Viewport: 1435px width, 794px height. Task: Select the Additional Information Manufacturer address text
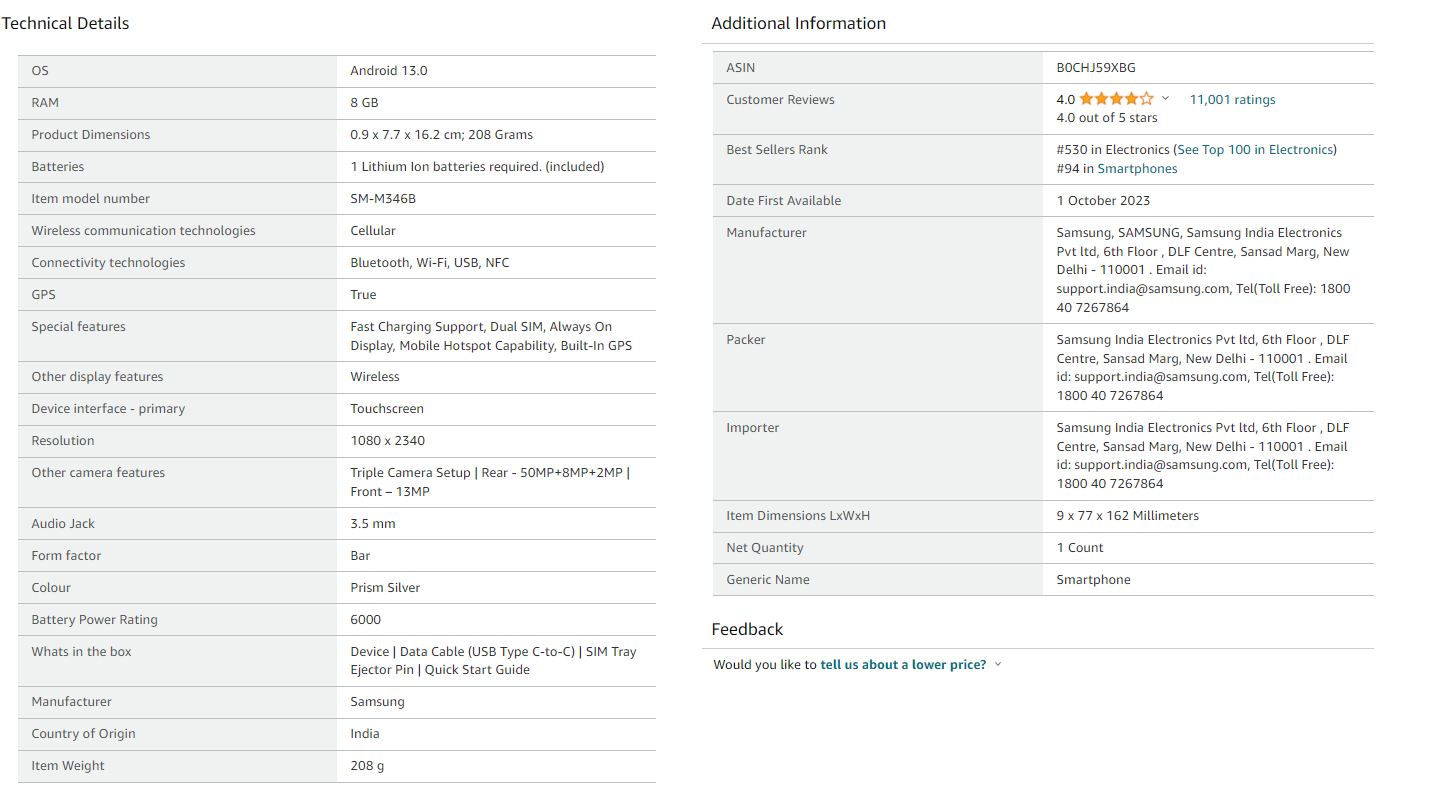[1203, 270]
